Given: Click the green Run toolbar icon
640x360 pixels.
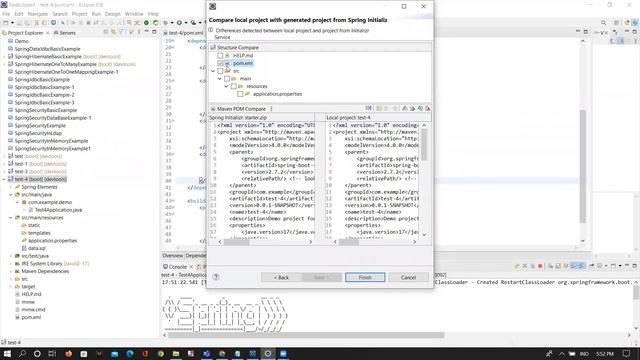Looking at the screenshot, I should (x=179, y=23).
